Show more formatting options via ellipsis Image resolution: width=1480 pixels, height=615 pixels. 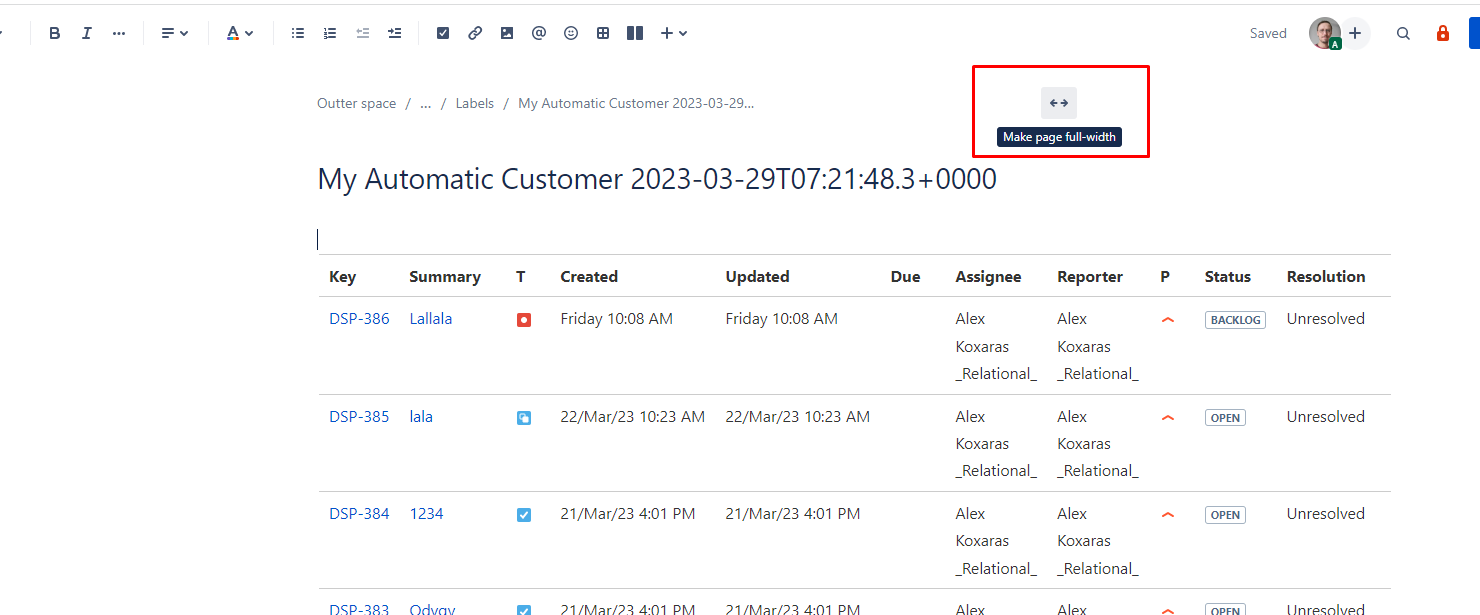119,32
